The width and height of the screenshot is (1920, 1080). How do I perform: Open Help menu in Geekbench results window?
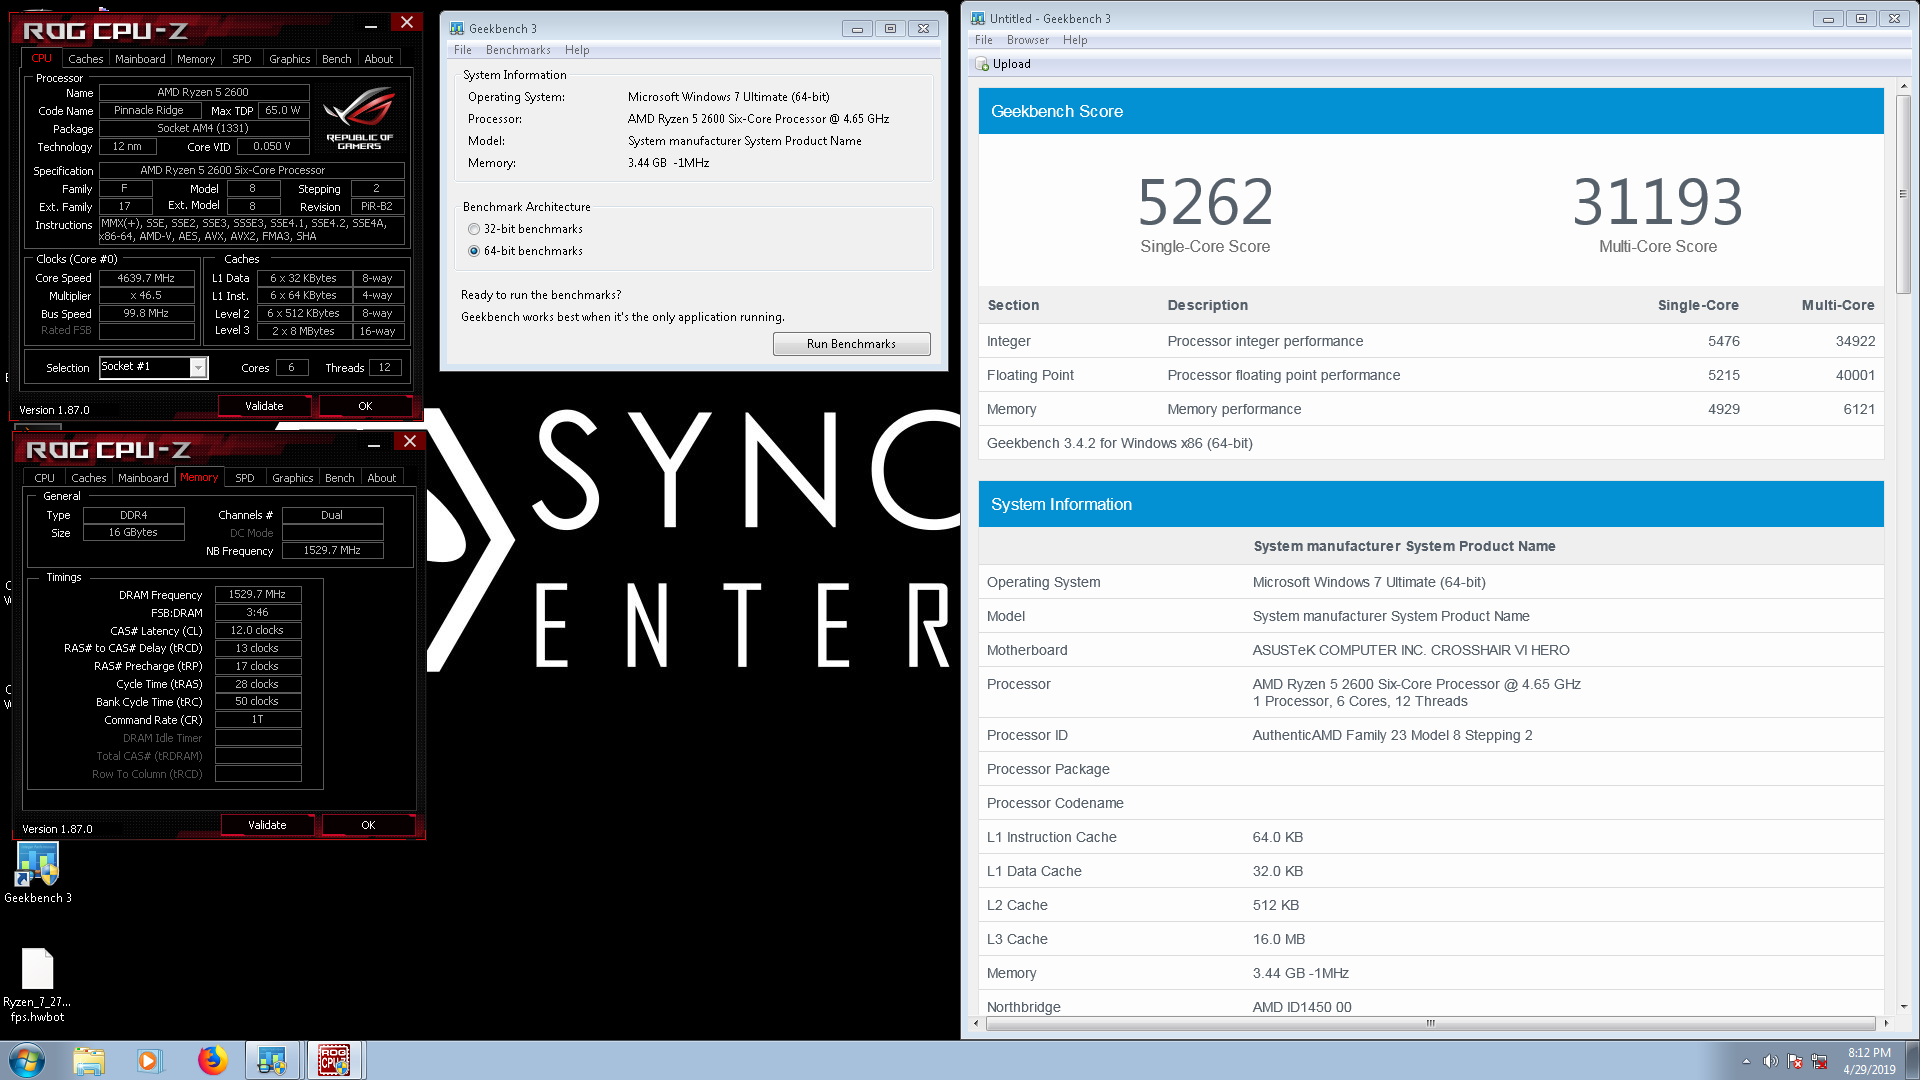tap(1075, 40)
